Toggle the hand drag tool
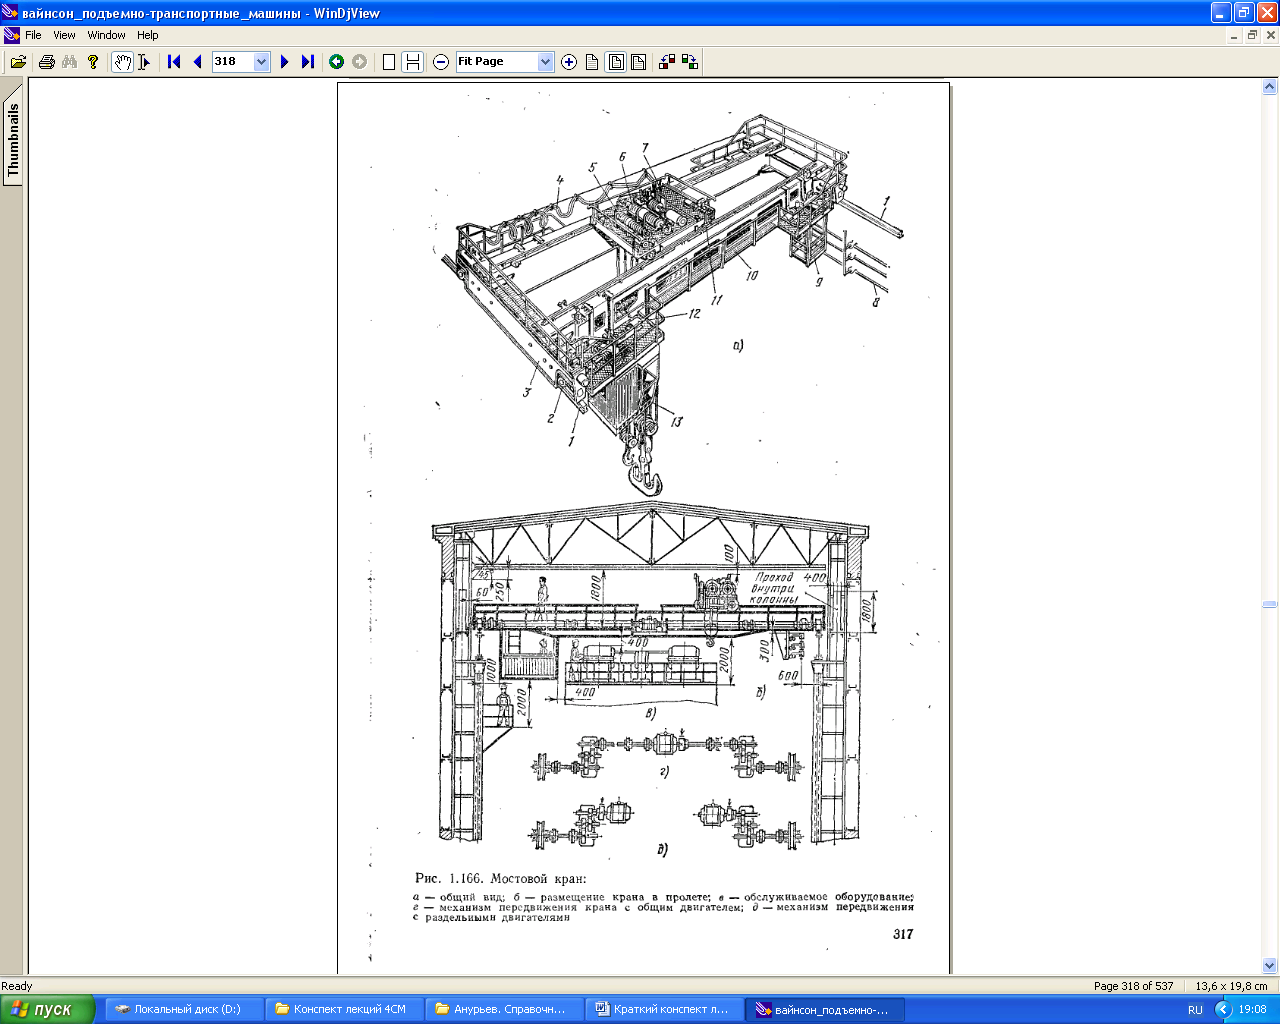The width and height of the screenshot is (1280, 1024). [122, 62]
